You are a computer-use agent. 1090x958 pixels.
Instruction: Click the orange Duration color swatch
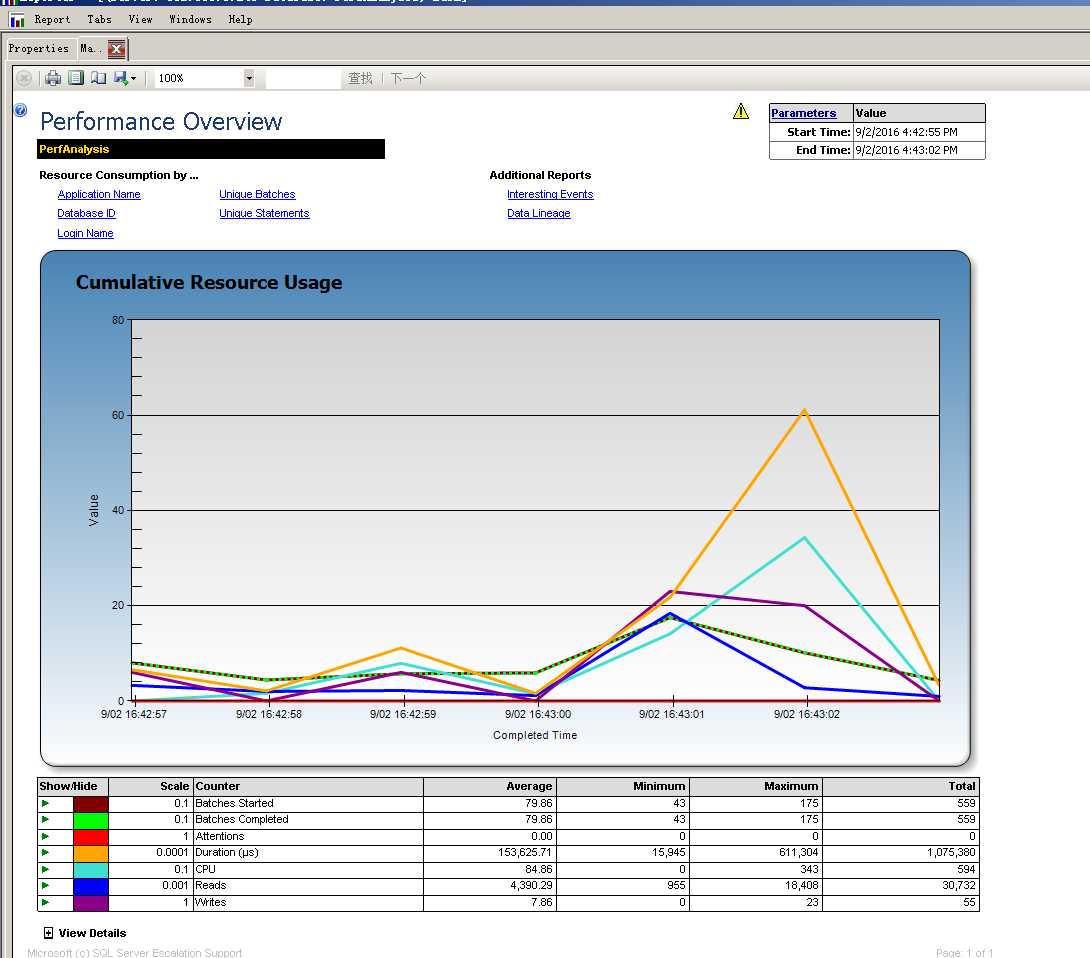90,852
